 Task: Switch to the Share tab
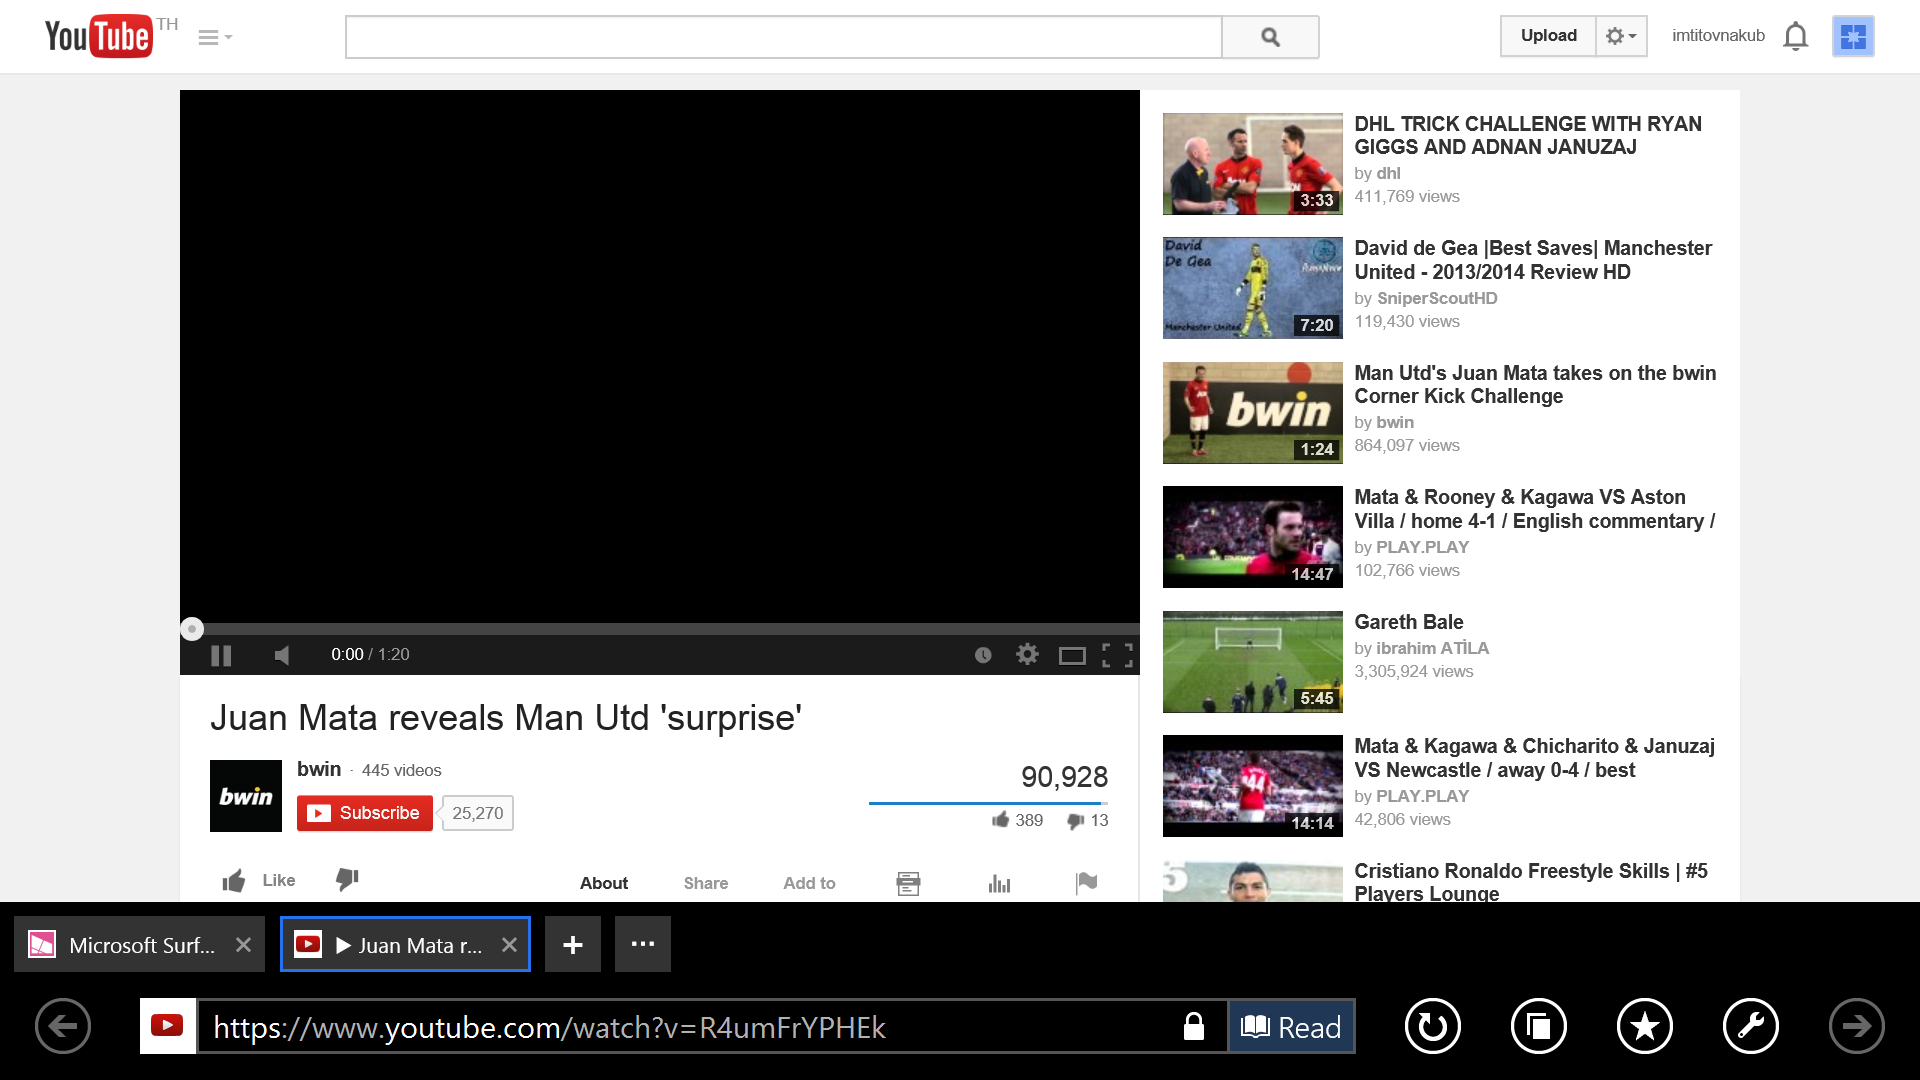705,883
